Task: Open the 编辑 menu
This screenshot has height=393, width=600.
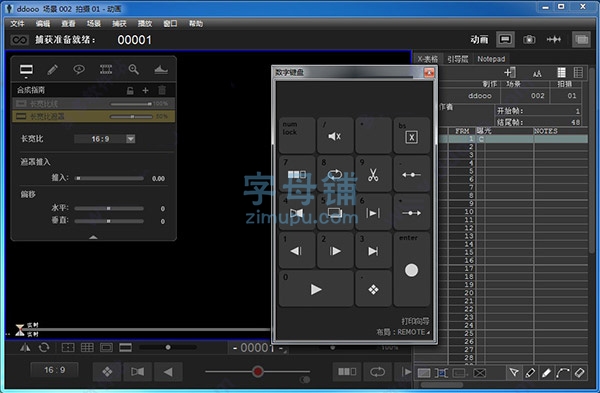Action: tap(43, 24)
